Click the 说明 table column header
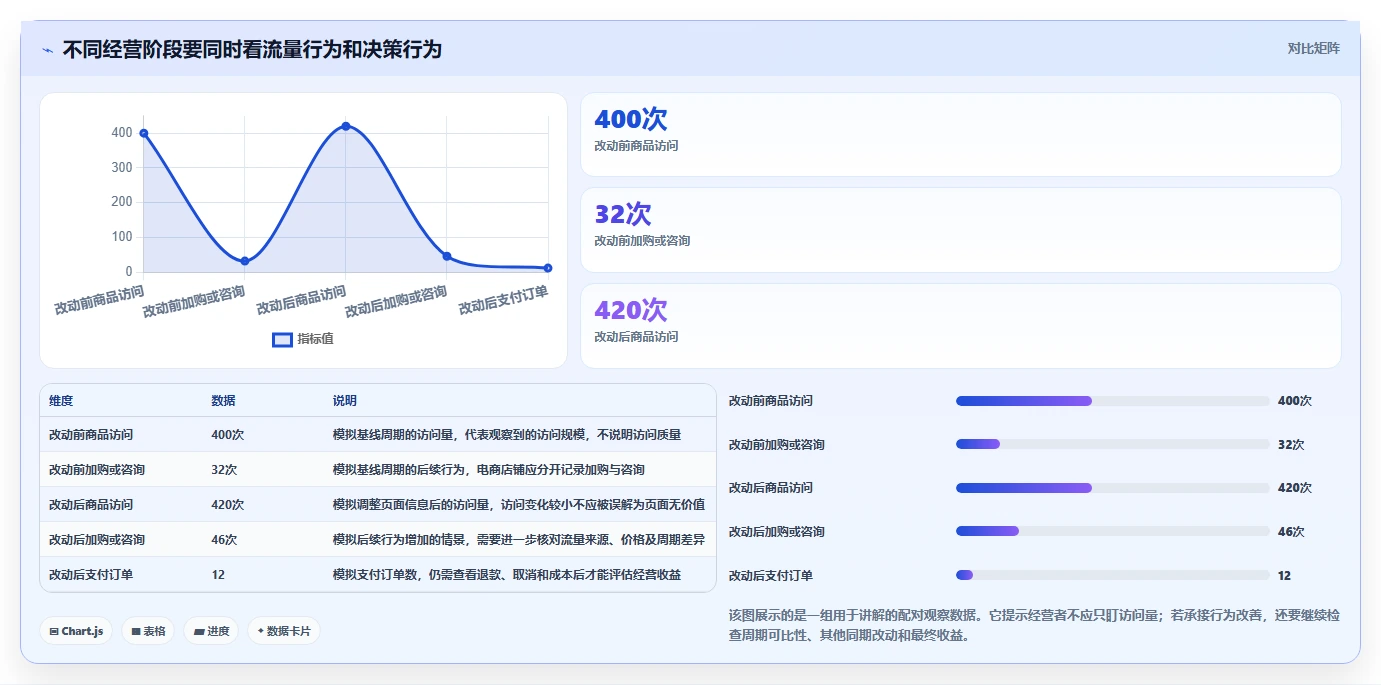This screenshot has width=1381, height=685. pos(345,401)
